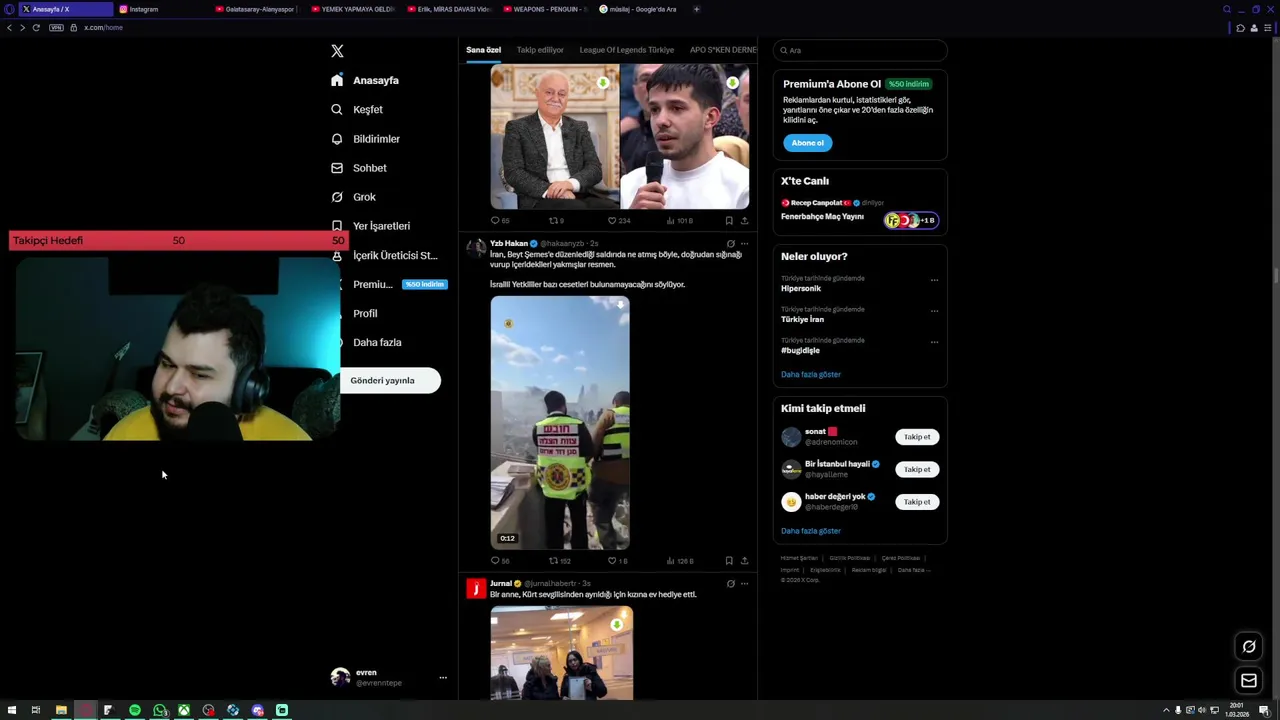This screenshot has width=1280, height=720.
Task: Open the Hipersonik trending topic
Action: pos(800,288)
